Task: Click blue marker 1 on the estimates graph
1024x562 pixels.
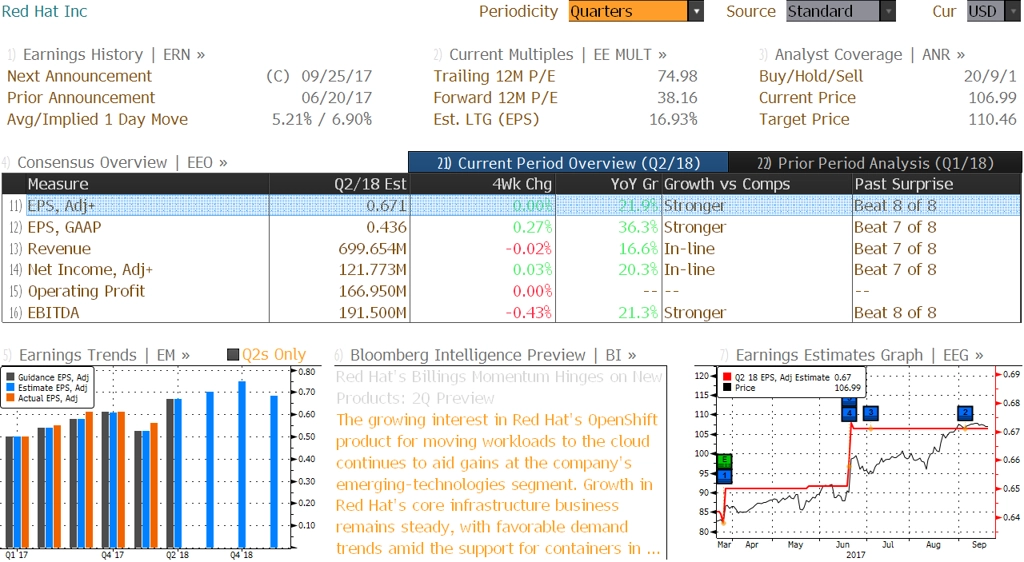Action: pyautogui.click(x=724, y=476)
